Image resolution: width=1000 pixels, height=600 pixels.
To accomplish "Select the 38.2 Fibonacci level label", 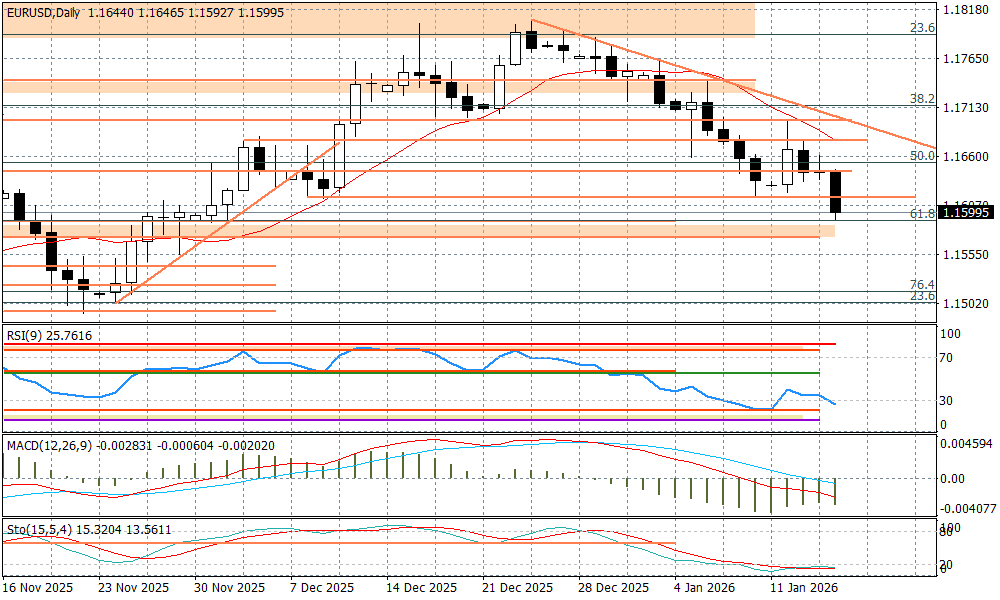I will click(x=922, y=99).
